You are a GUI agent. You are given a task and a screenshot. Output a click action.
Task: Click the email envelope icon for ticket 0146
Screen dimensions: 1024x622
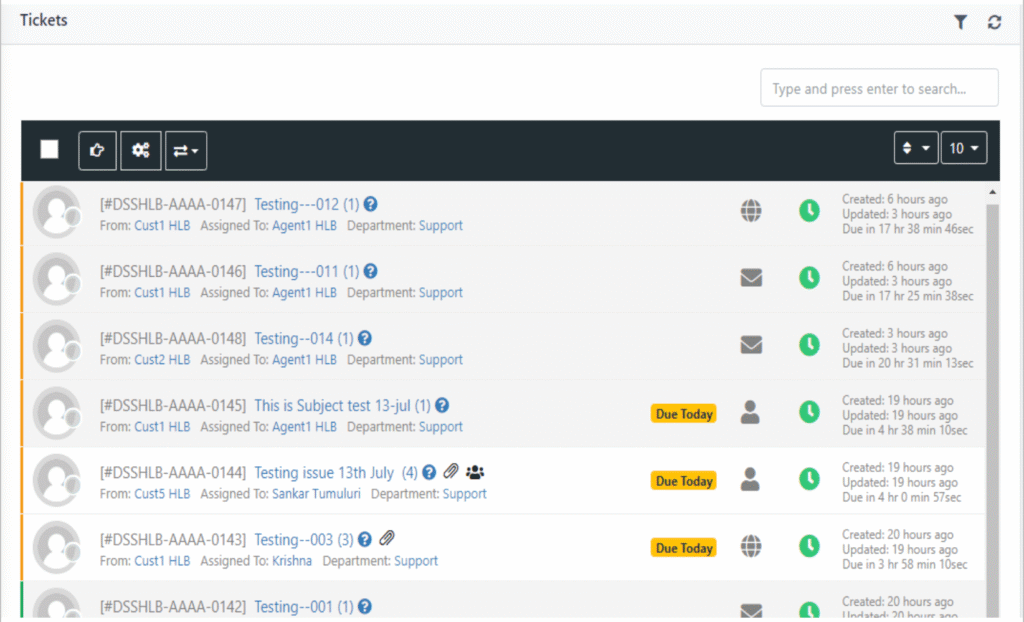(751, 278)
